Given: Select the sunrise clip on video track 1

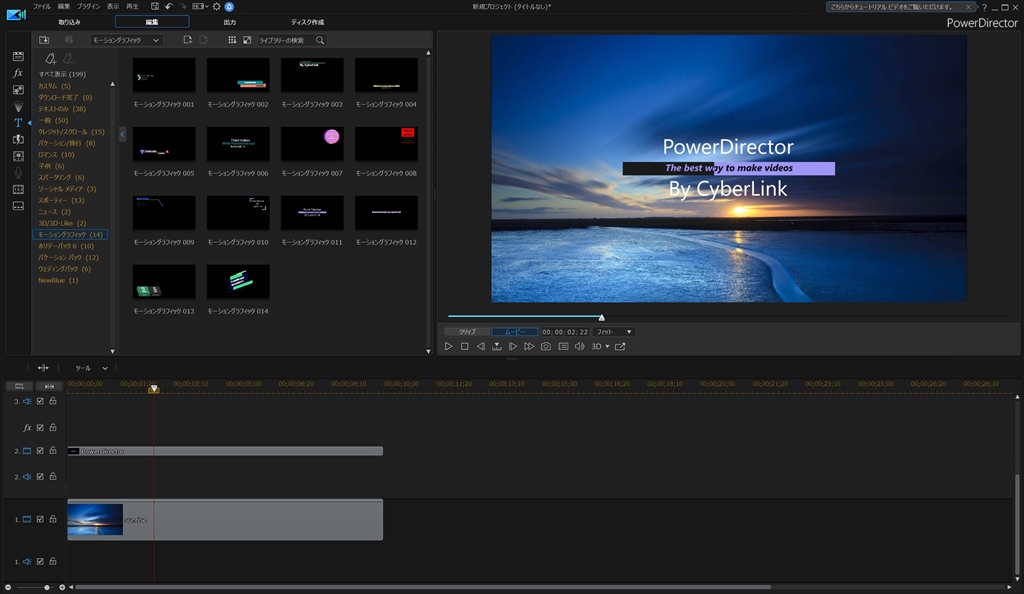Looking at the screenshot, I should click(x=225, y=520).
